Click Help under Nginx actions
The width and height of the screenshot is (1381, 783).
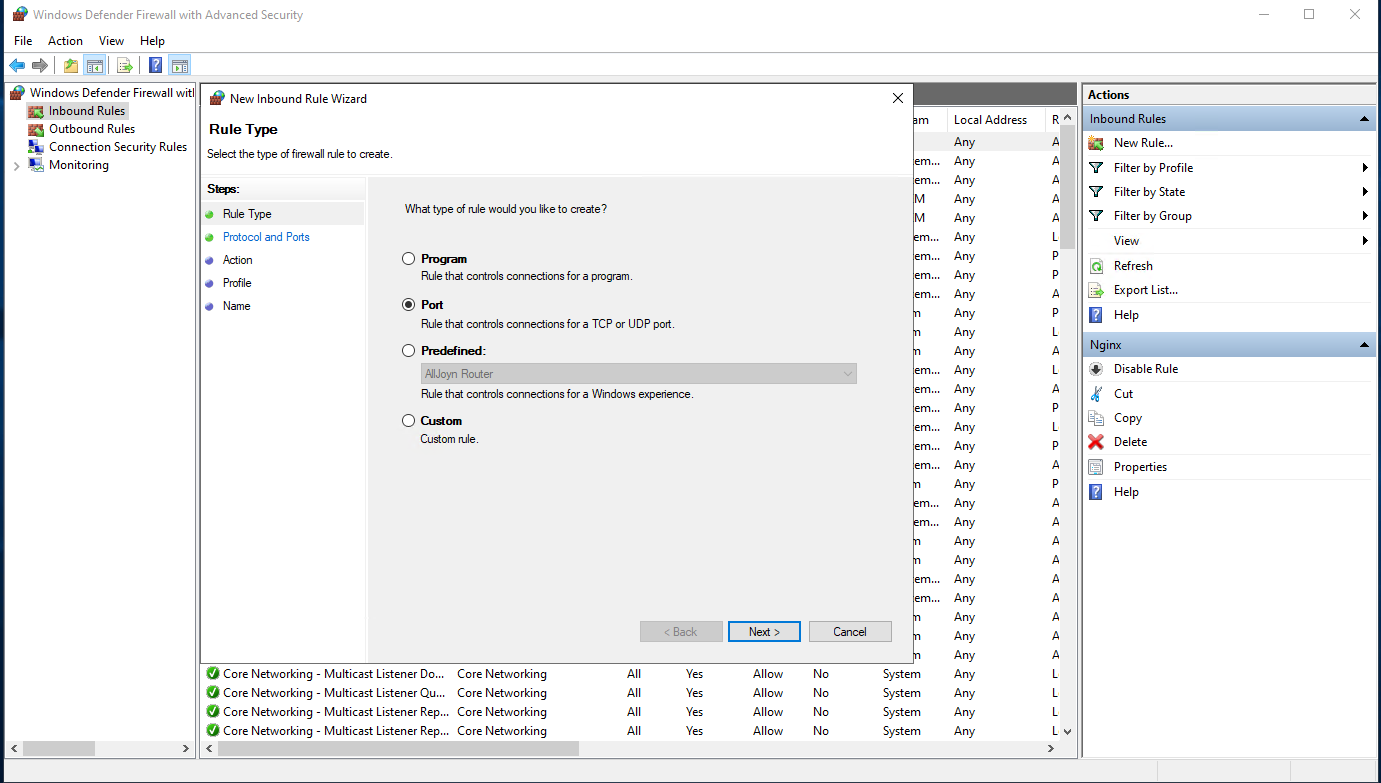[1126, 492]
